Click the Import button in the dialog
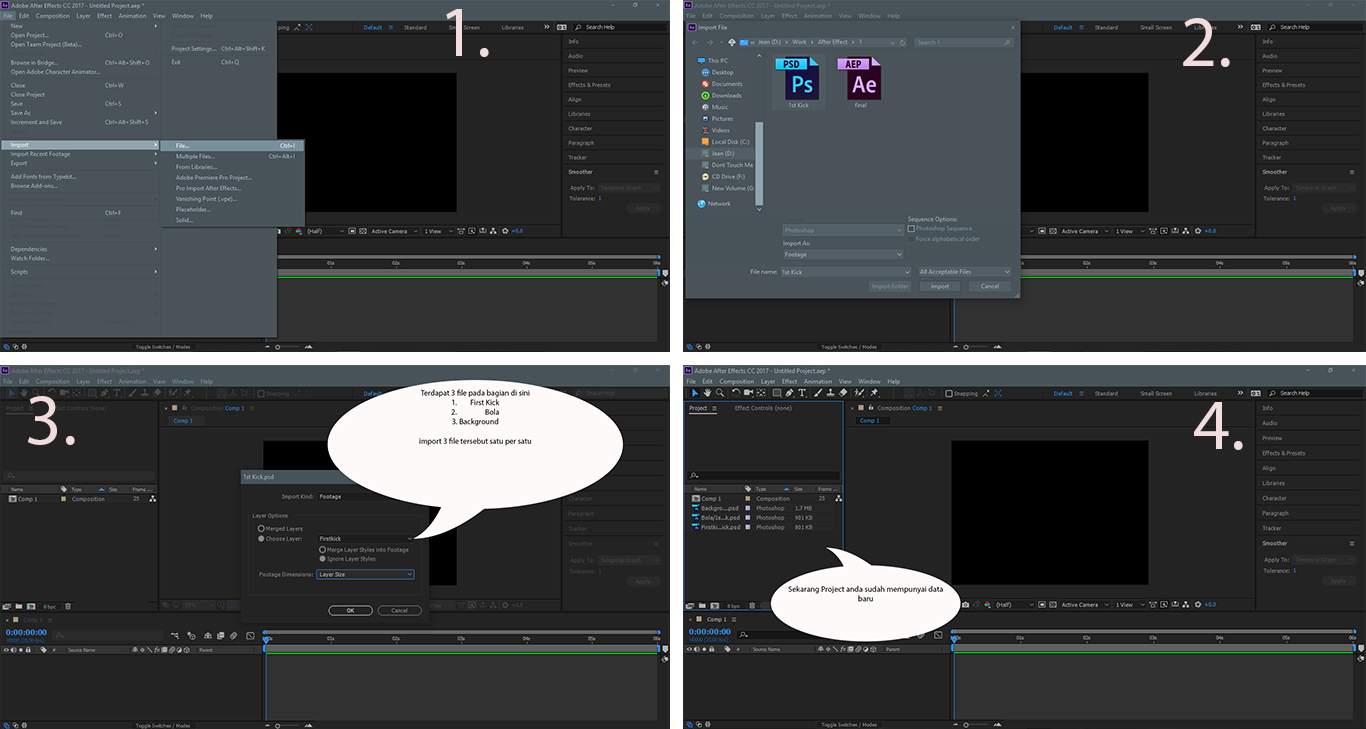1366x729 pixels. 939,286
